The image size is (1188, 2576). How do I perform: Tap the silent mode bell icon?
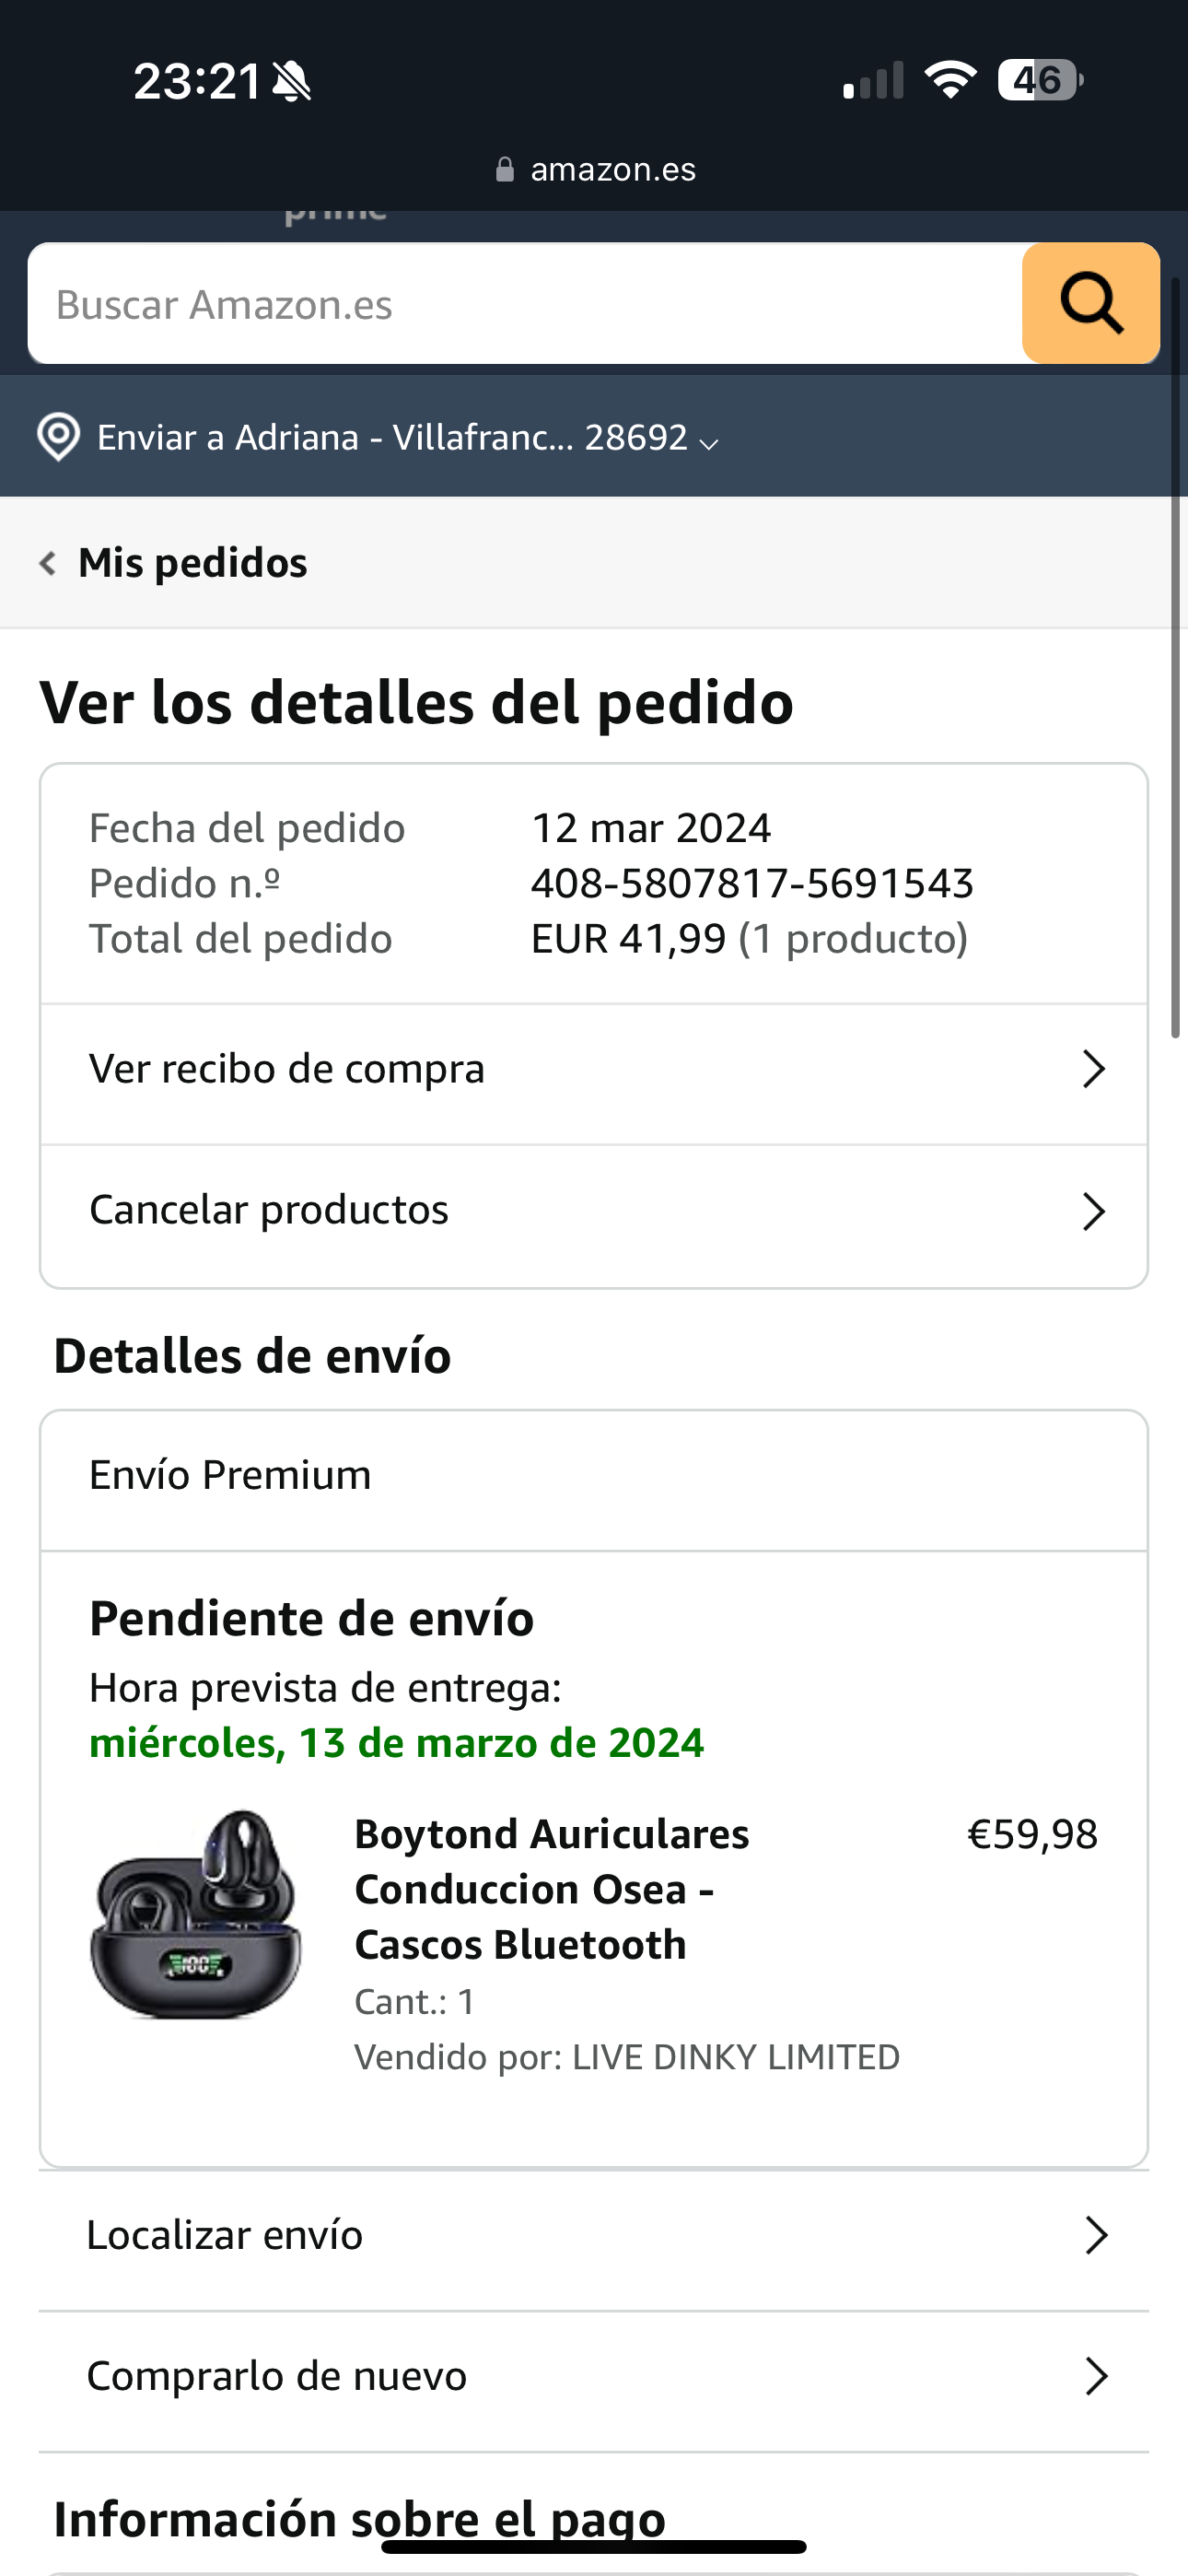click(292, 82)
